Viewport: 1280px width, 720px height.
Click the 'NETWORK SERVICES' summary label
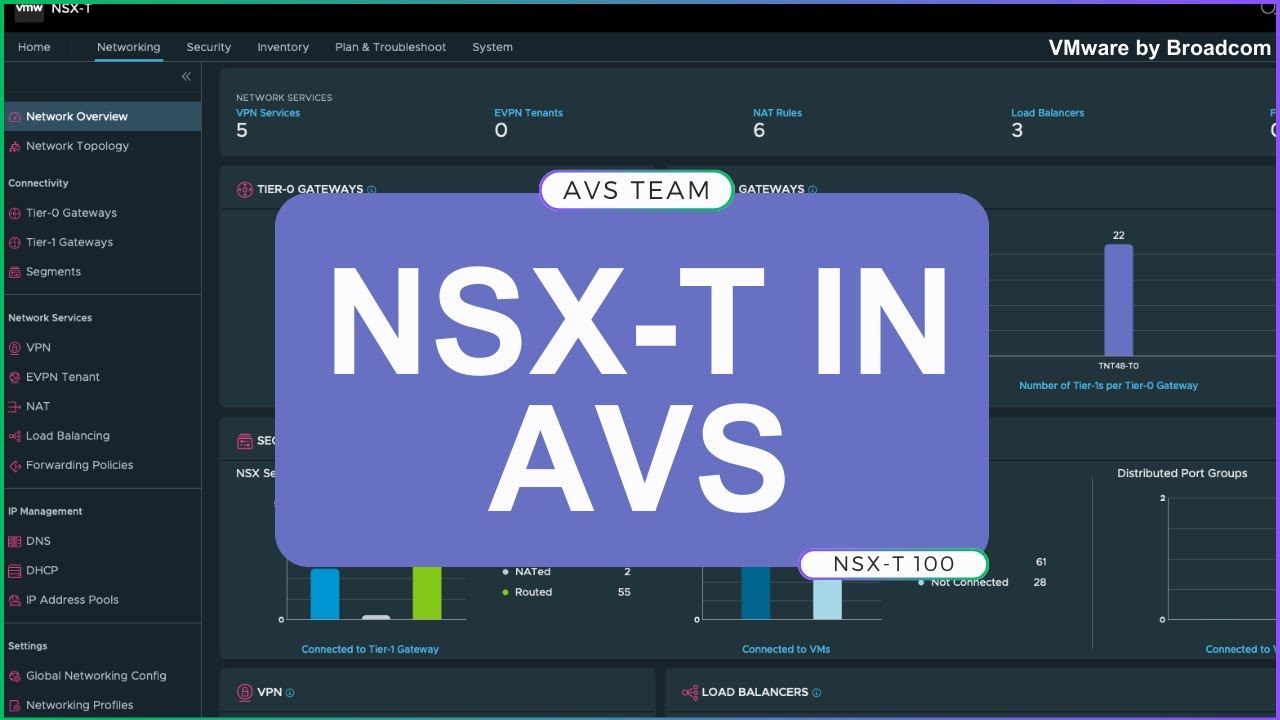click(x=284, y=98)
